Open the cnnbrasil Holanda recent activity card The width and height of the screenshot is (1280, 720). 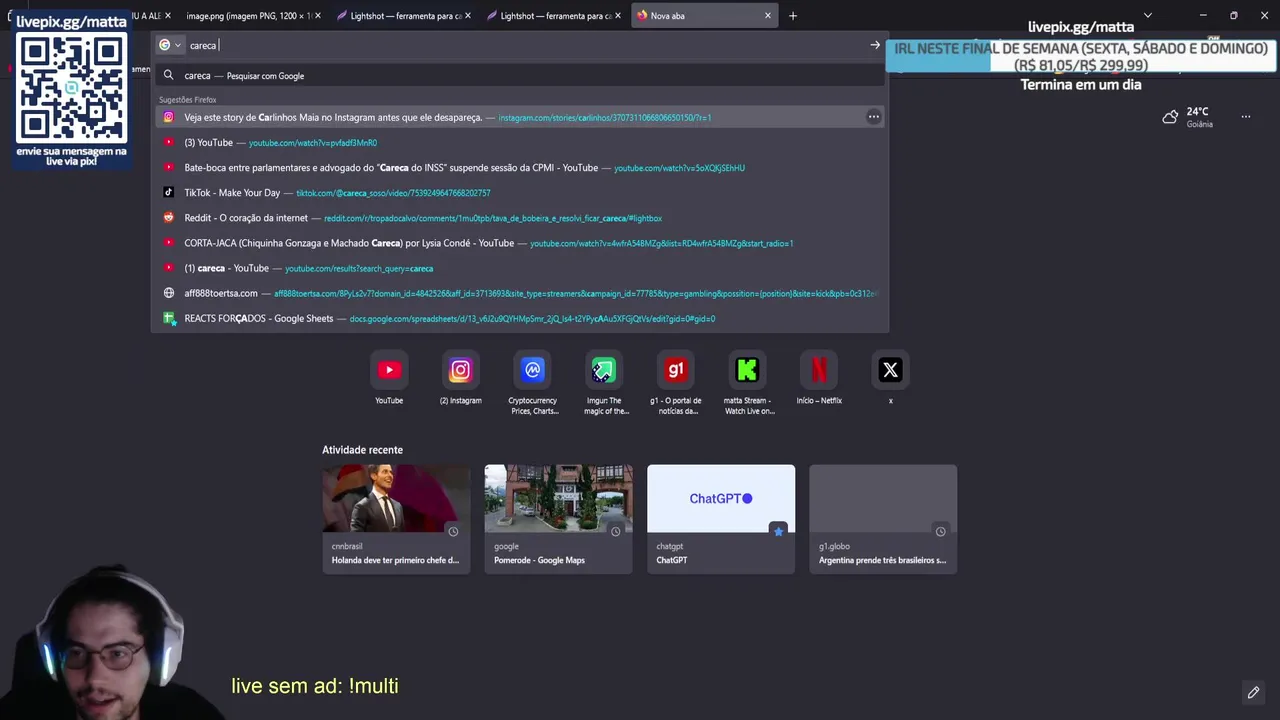(396, 518)
